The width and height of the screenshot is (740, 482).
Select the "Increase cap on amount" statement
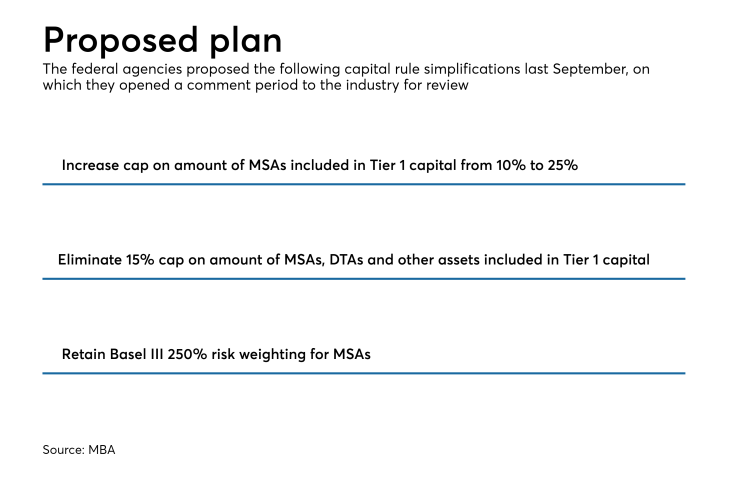pyautogui.click(x=320, y=165)
